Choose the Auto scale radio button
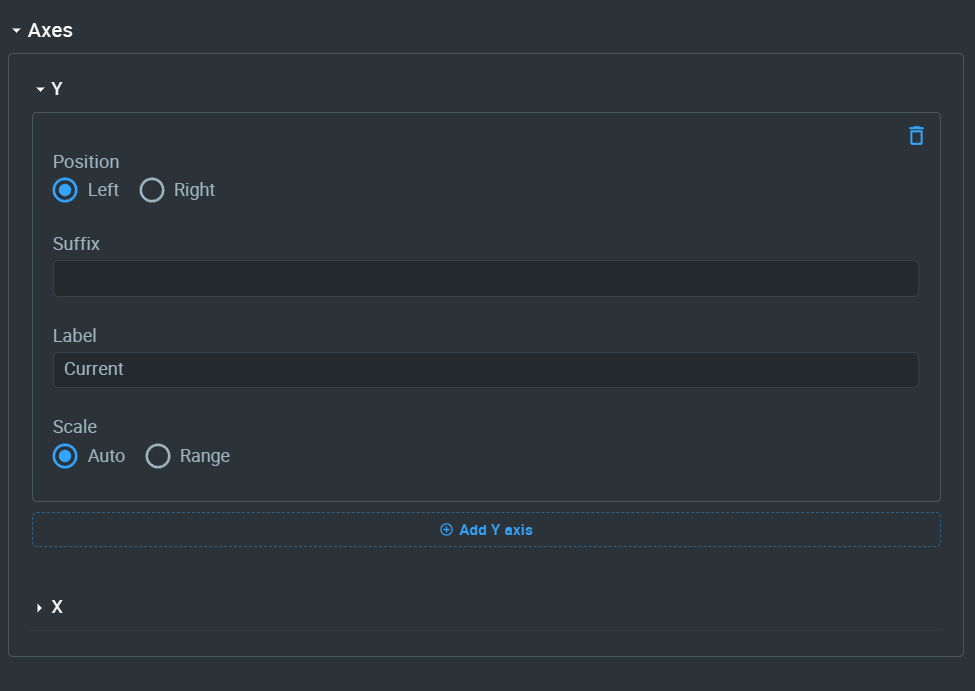The width and height of the screenshot is (975, 691). (65, 456)
